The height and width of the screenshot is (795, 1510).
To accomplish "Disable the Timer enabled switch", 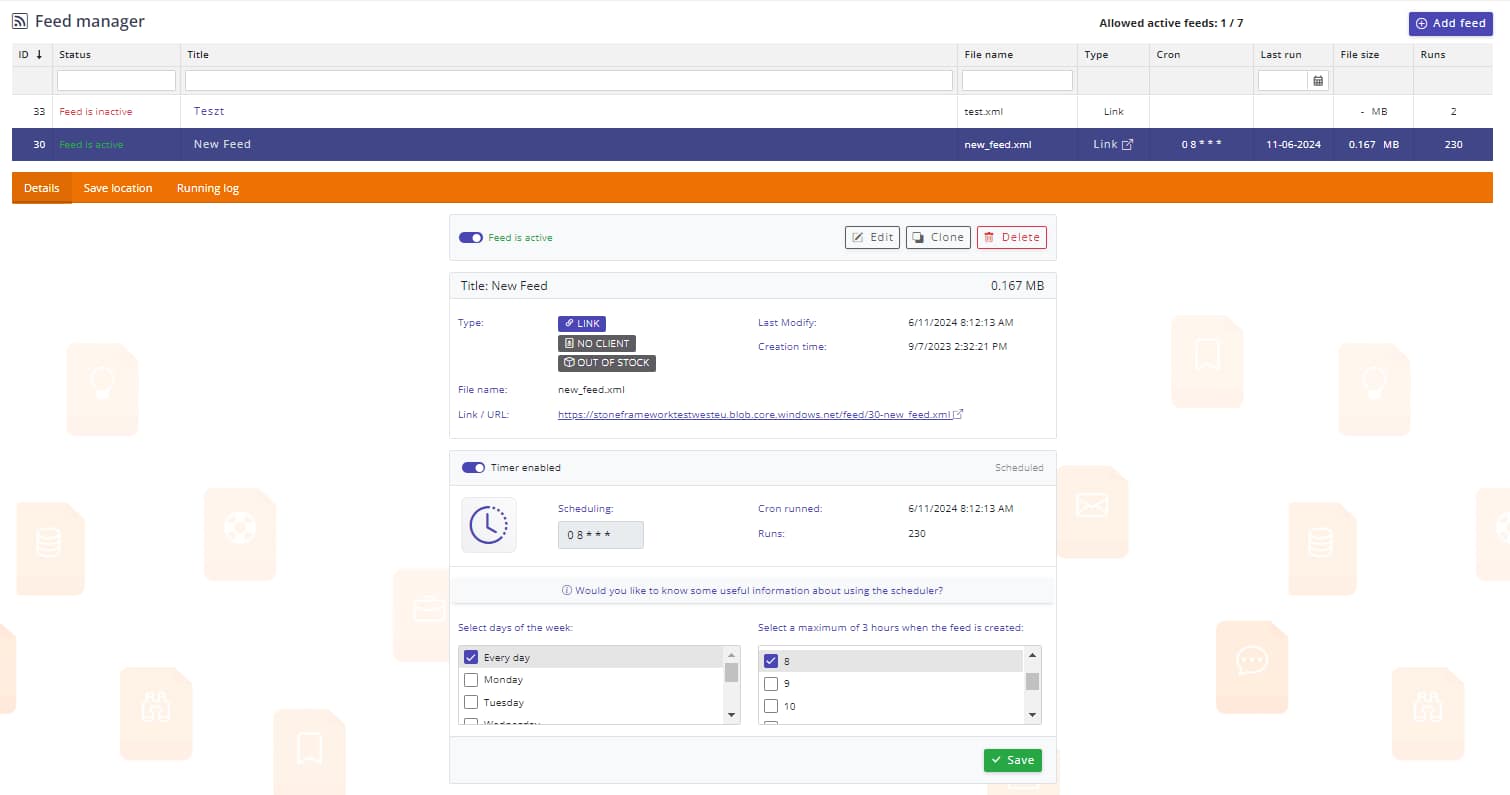I will (473, 468).
